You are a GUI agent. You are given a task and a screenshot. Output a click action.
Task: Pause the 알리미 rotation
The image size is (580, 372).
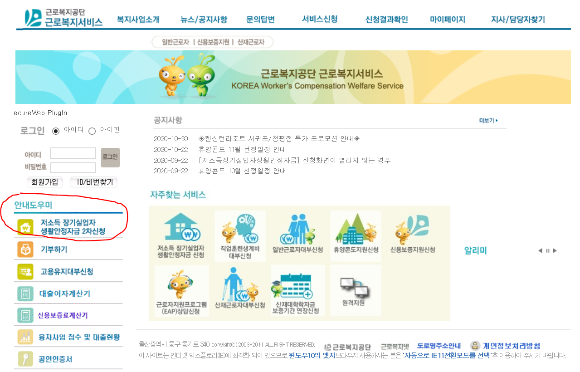pos(547,251)
